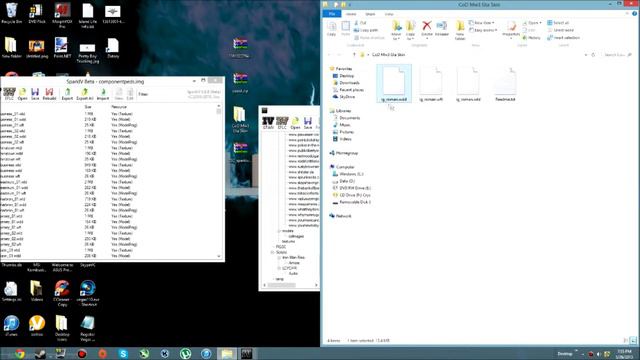Click Homegroup in navigation pane
The width and height of the screenshot is (640, 360).
pos(344,153)
